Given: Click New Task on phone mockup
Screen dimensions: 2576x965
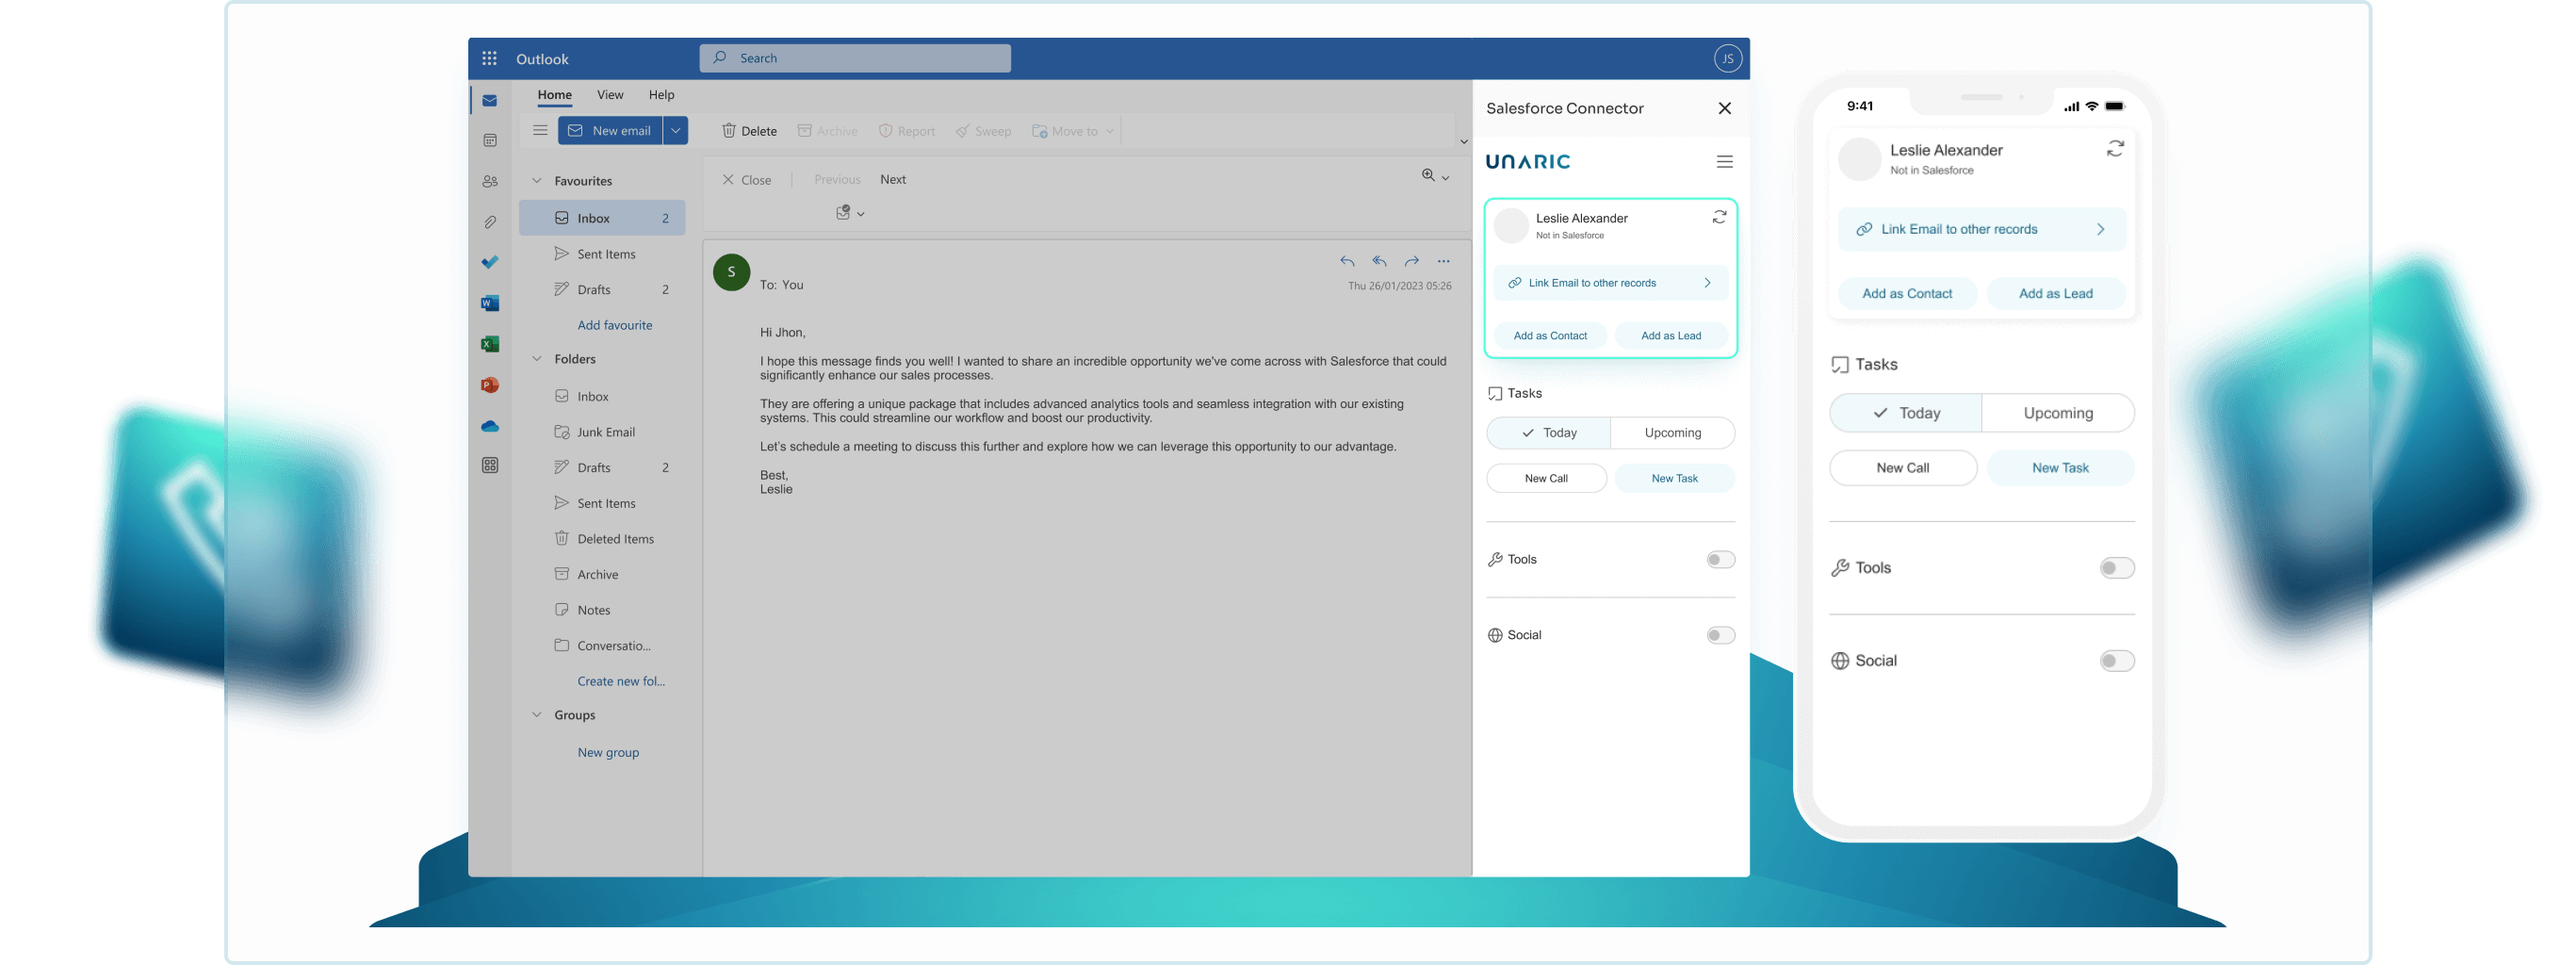Looking at the screenshot, I should [2059, 468].
